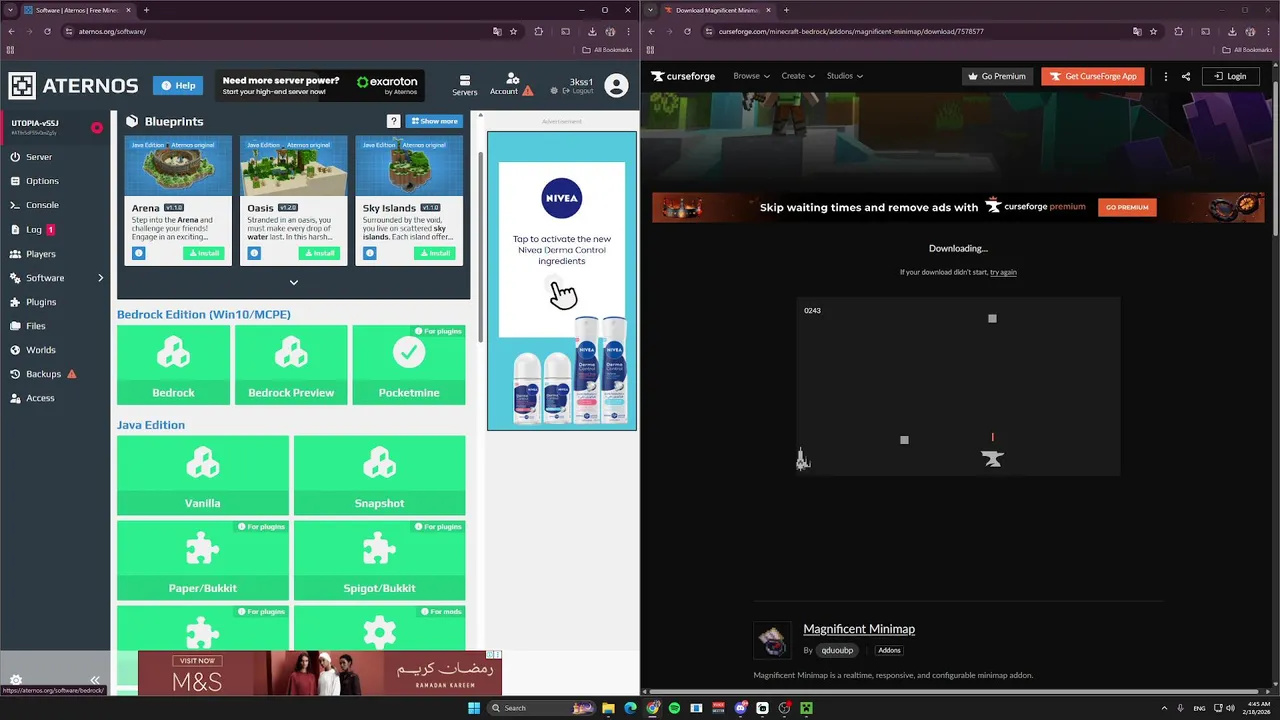Select Bedrock software tile
Image resolution: width=1280 pixels, height=720 pixels.
173,365
